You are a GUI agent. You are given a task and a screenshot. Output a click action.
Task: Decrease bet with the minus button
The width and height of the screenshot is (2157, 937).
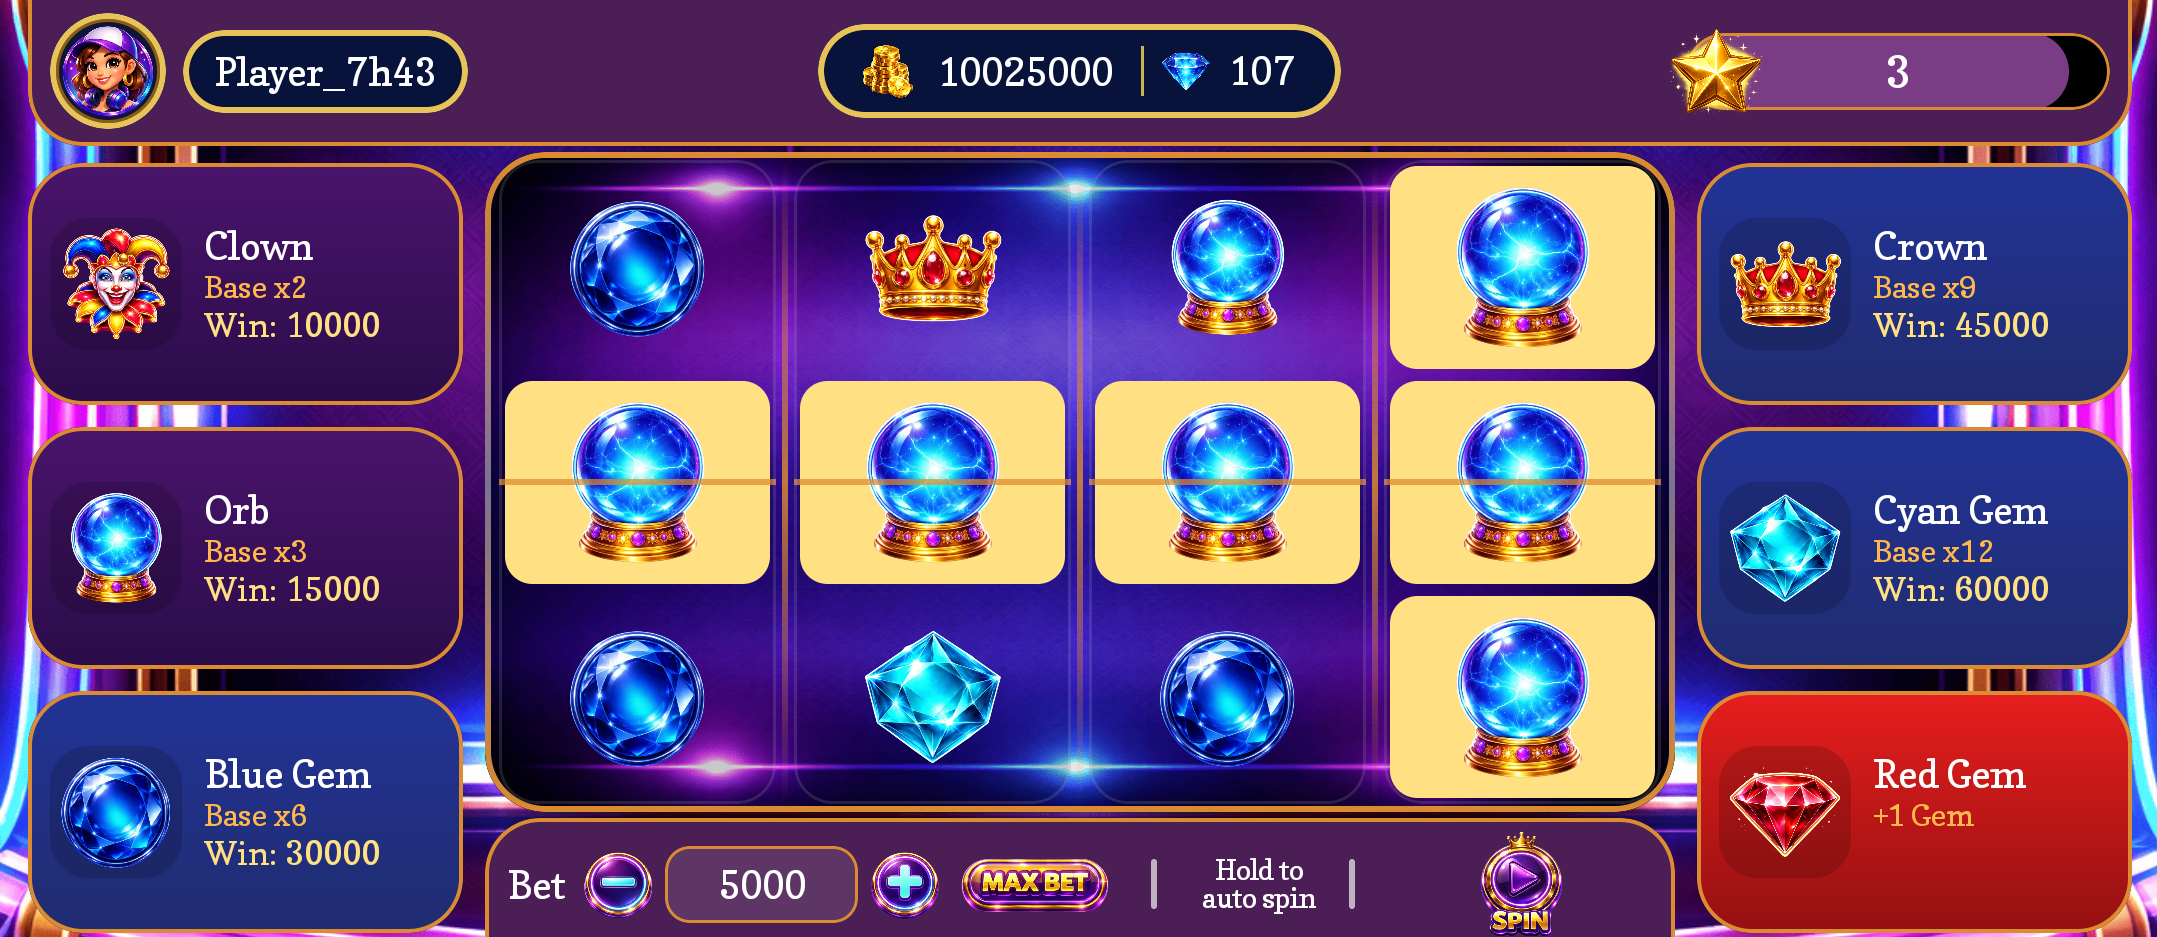coord(618,884)
